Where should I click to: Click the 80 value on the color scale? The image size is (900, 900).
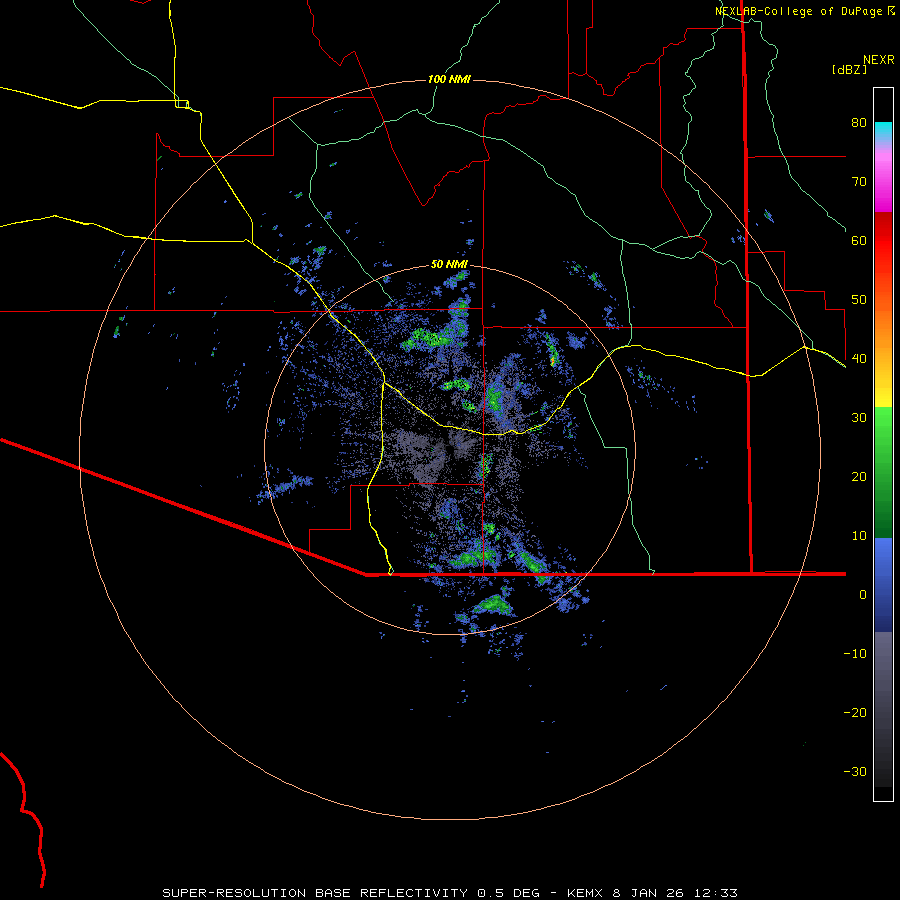[859, 123]
